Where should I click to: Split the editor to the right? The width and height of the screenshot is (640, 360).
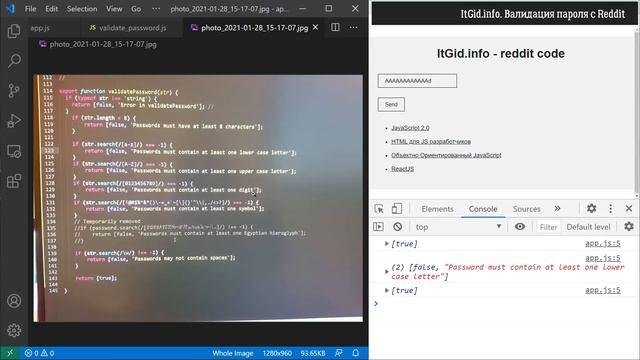pos(335,27)
